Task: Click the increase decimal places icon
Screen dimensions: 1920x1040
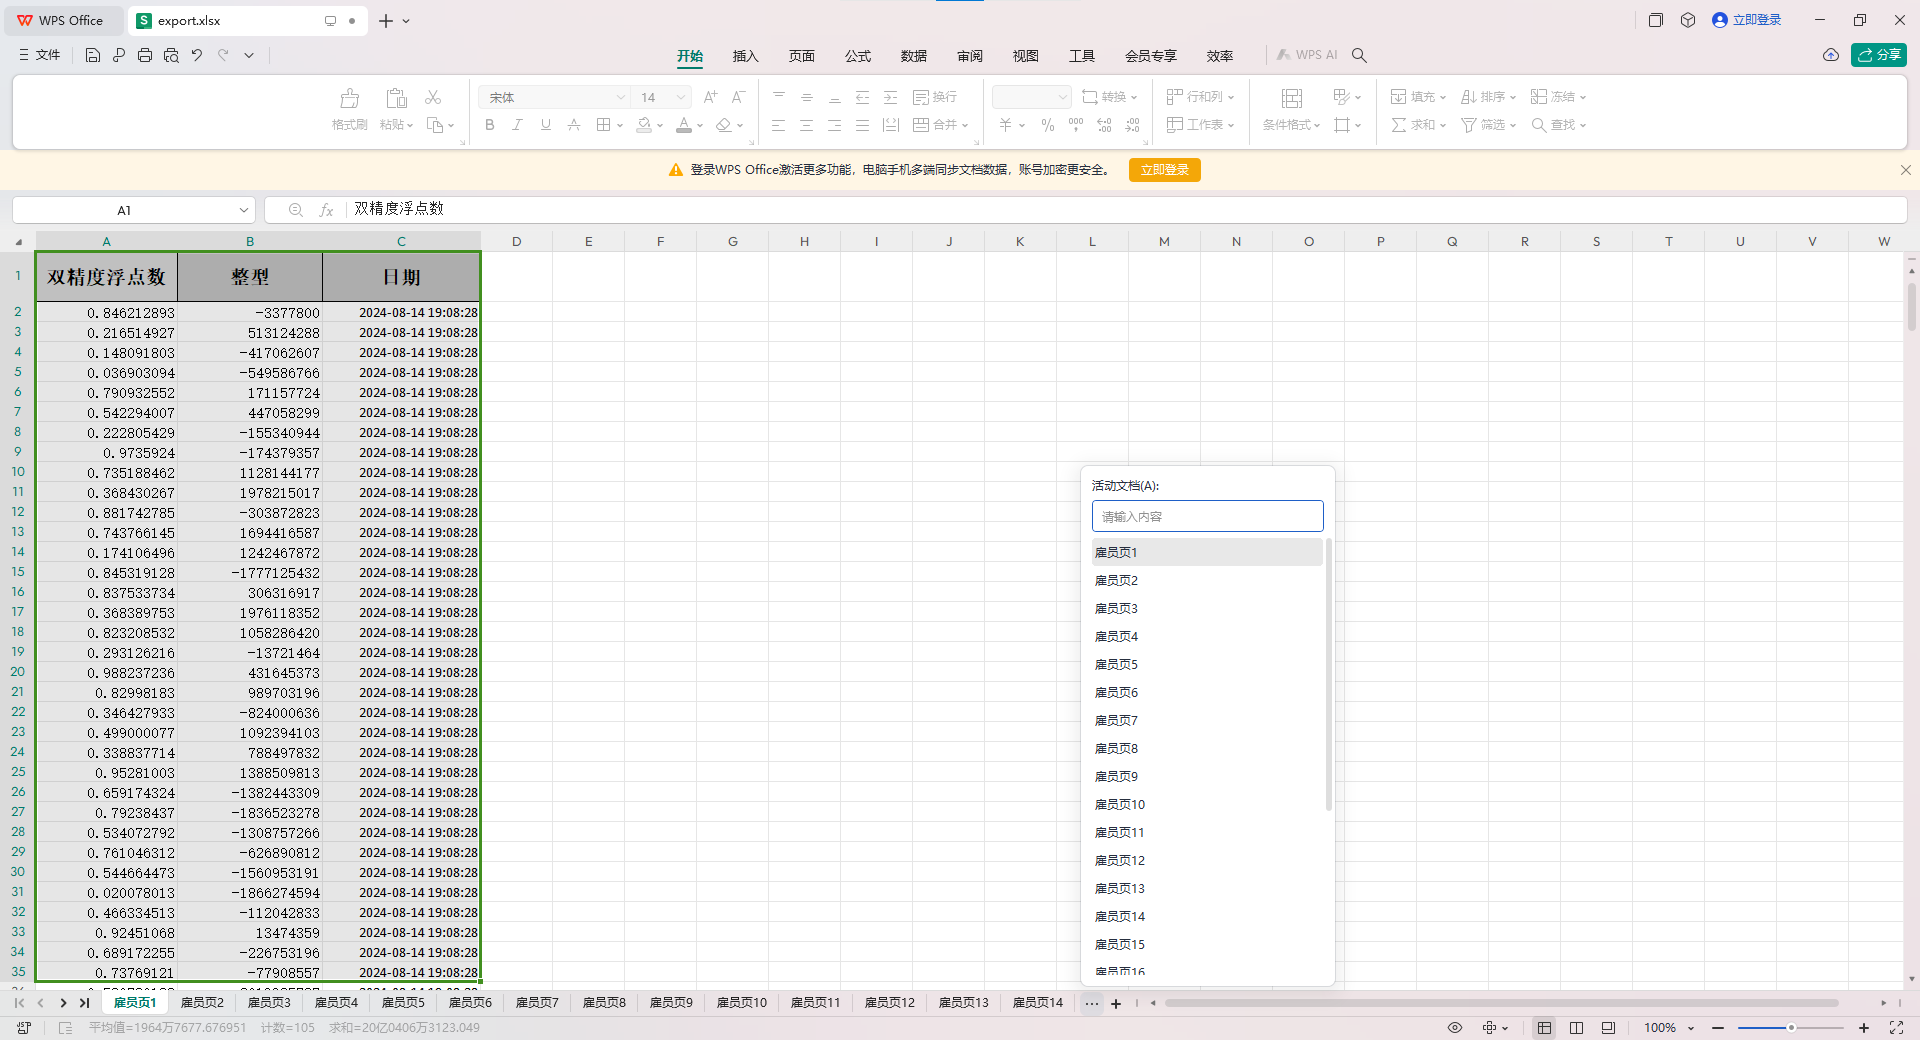Action: click(x=1104, y=125)
